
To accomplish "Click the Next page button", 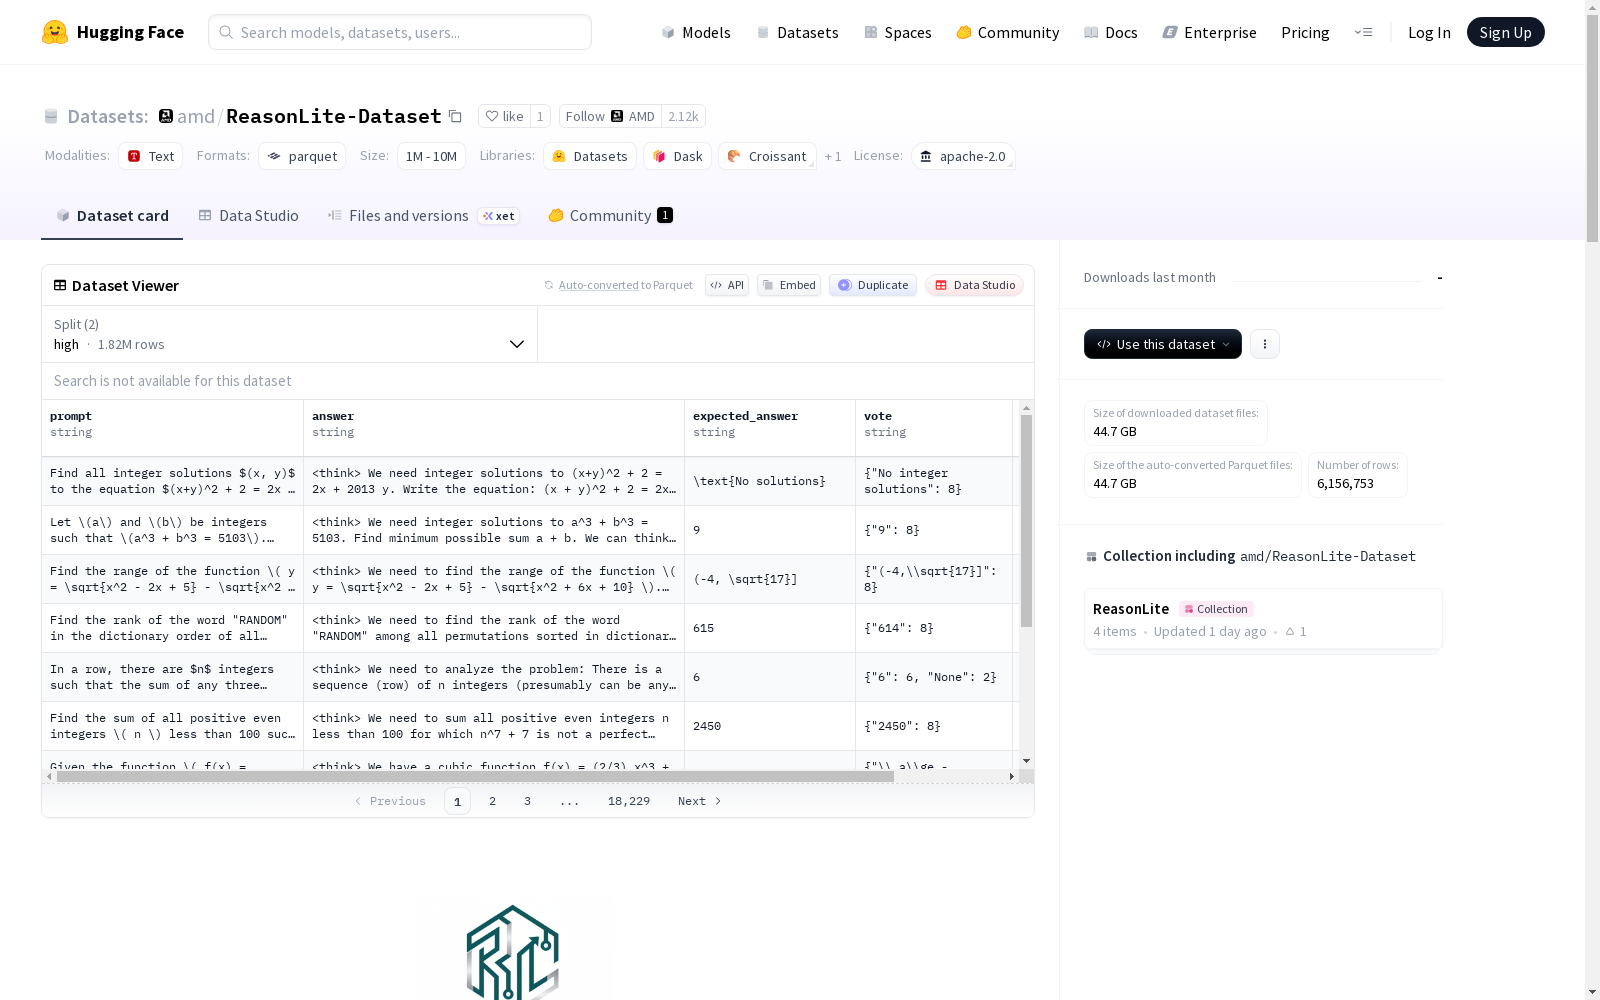I will coord(700,801).
